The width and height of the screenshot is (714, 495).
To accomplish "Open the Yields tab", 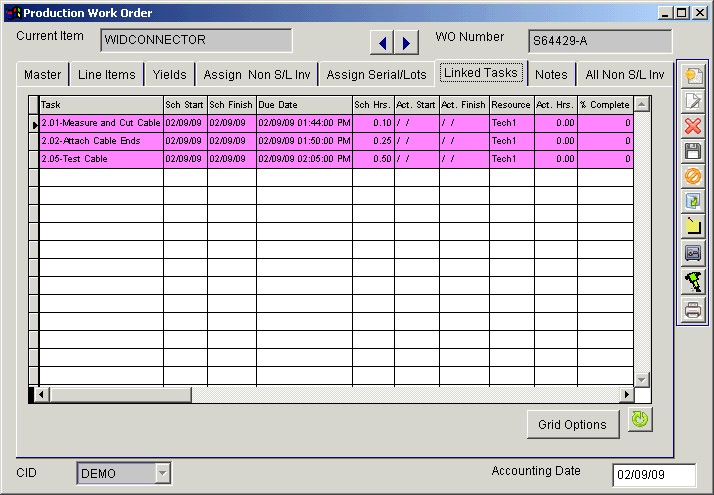I will 169,75.
